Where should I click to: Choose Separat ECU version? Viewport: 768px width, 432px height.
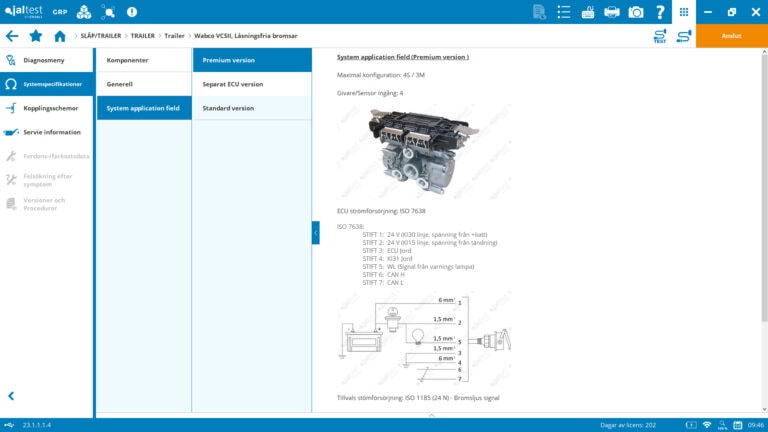[x=252, y=84]
